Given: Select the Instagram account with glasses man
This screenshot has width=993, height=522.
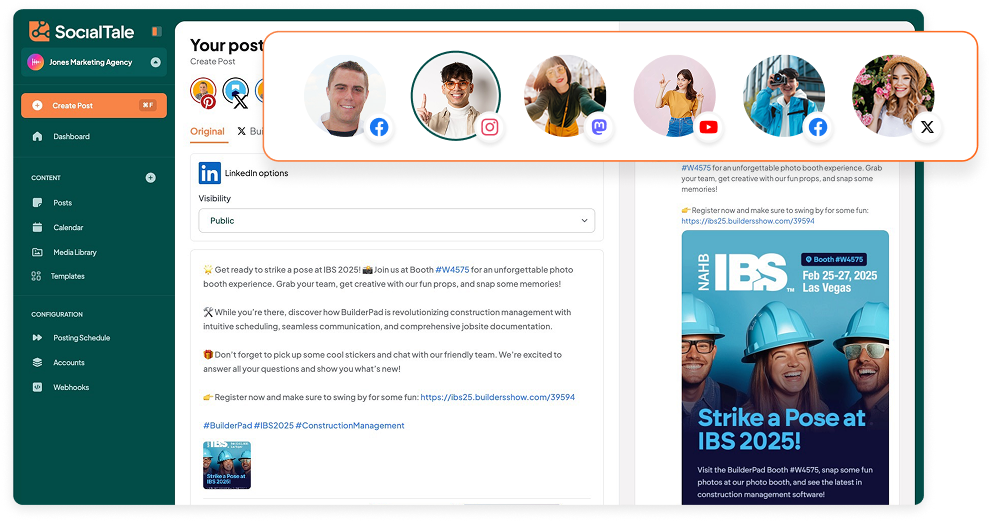Looking at the screenshot, I should [x=455, y=96].
